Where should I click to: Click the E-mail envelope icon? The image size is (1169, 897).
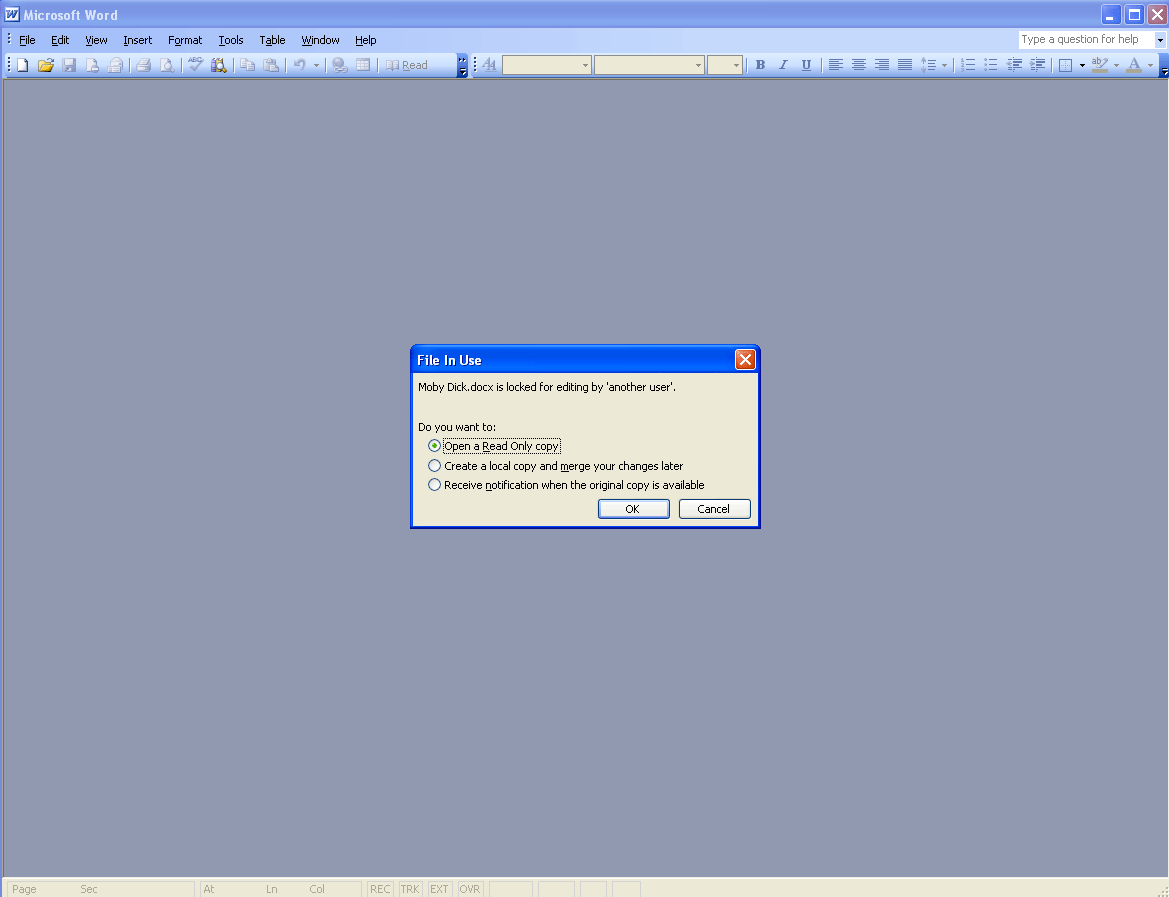pos(116,65)
